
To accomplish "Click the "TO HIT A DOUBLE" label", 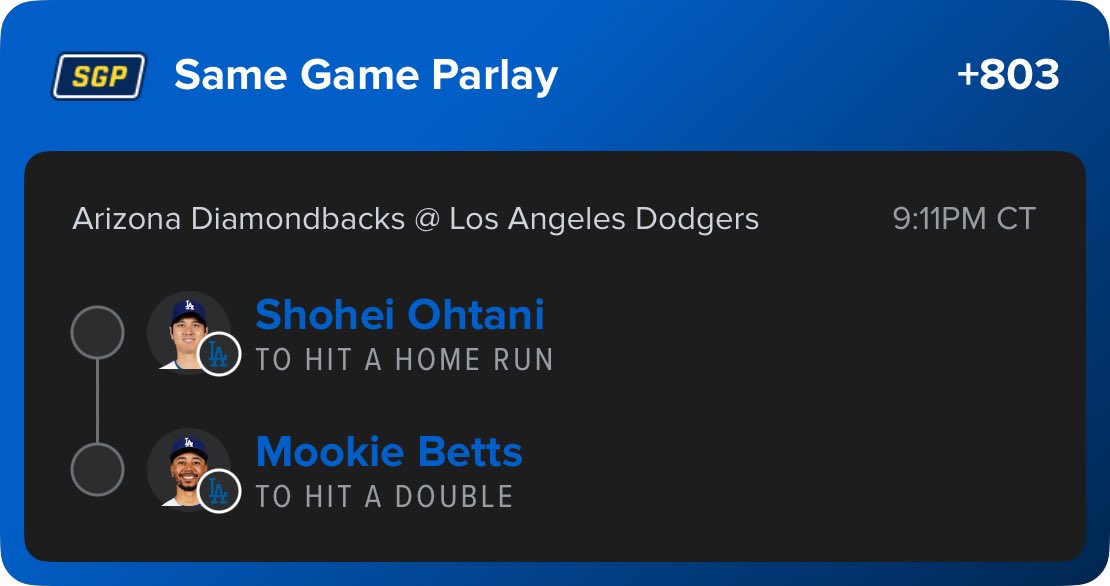I will tap(384, 497).
